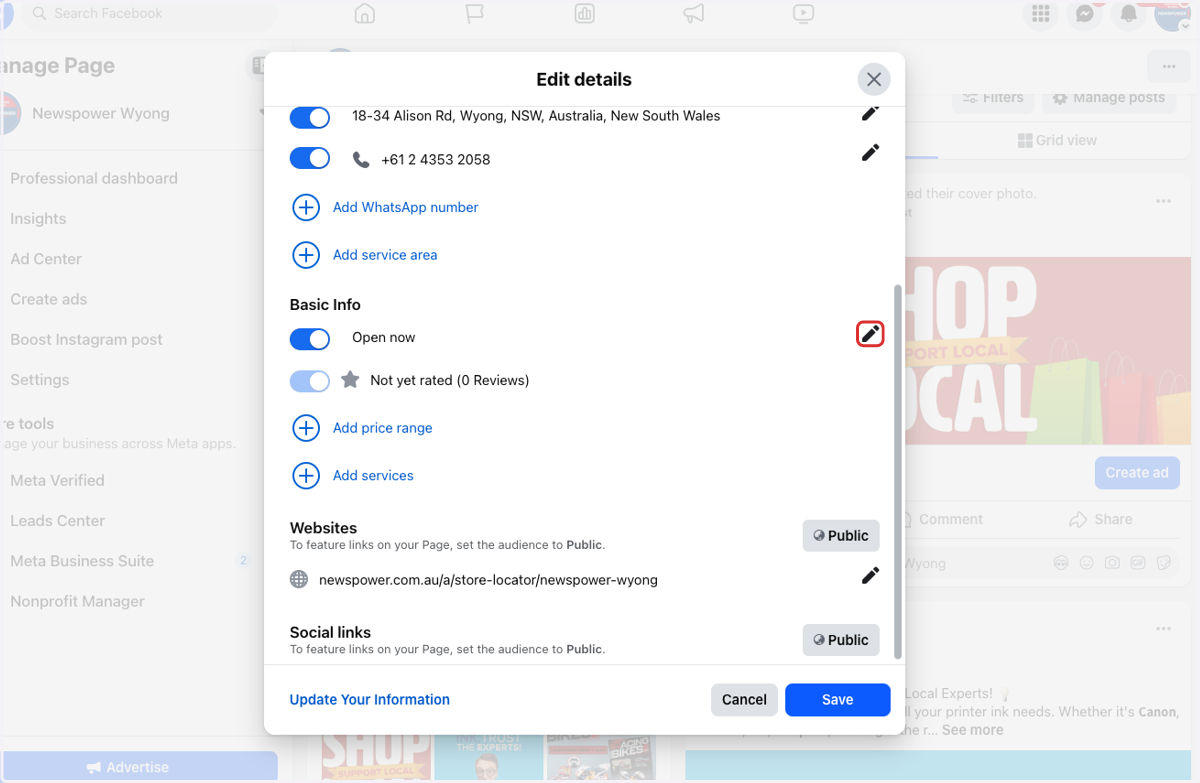
Task: Click Create ad button on post
Action: tap(1137, 473)
